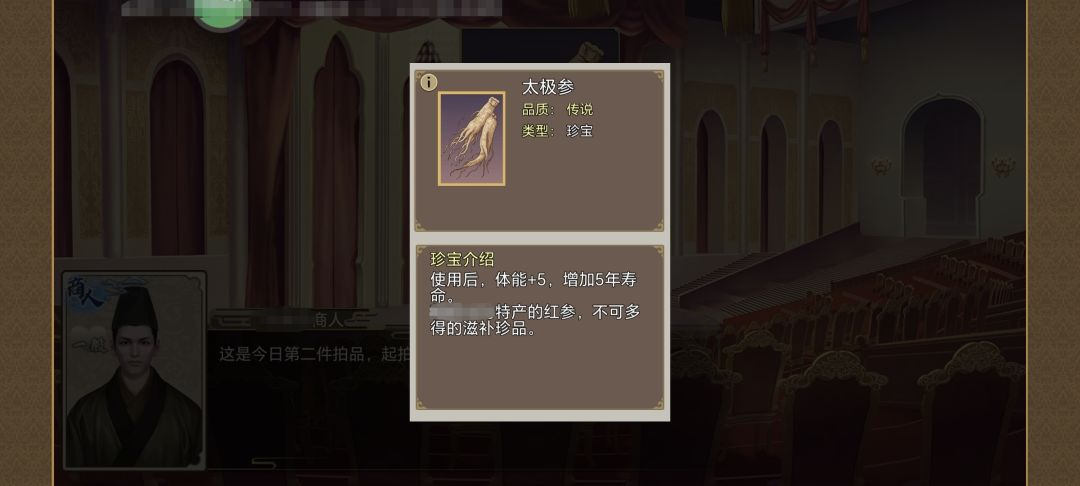Screen dimensions: 1080x486
Task: Click the dimmed auction item above popup
Action: point(540,46)
